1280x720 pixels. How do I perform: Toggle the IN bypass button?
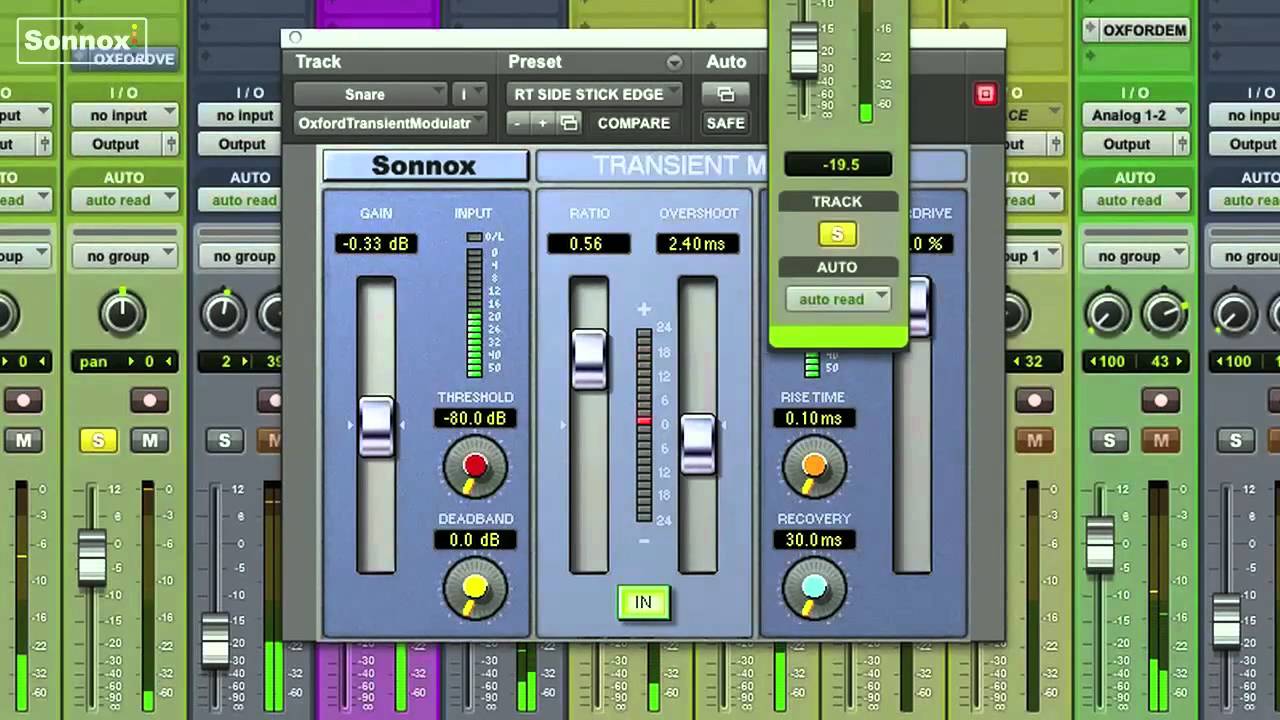tap(643, 602)
